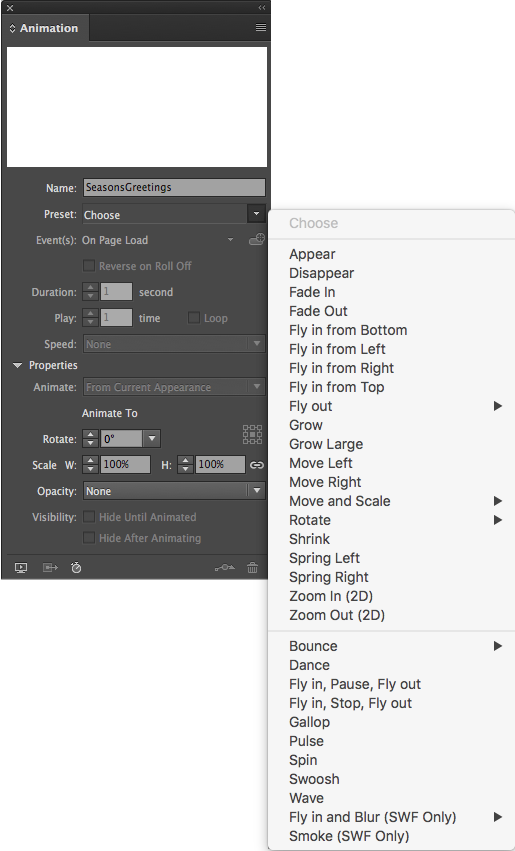Enable Reverse on Roll Off checkbox
This screenshot has height=851, width=515.
pos(88,266)
